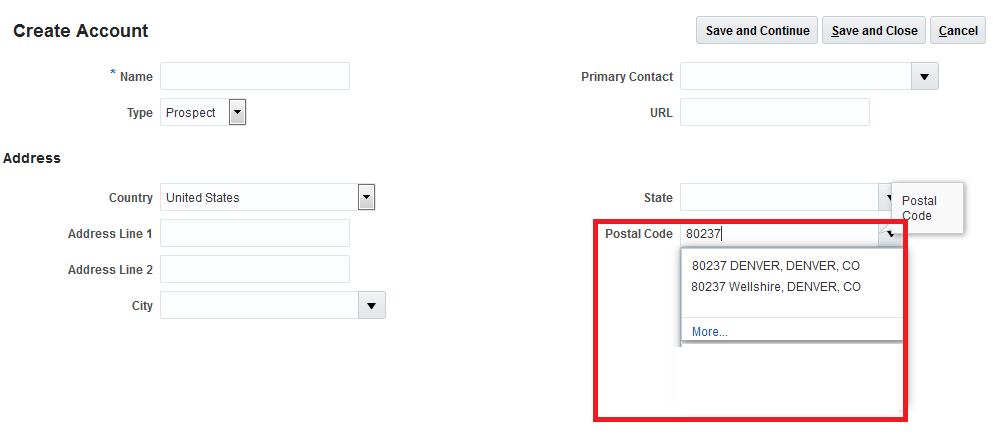993x446 pixels.
Task: Click the City text field
Action: (259, 305)
